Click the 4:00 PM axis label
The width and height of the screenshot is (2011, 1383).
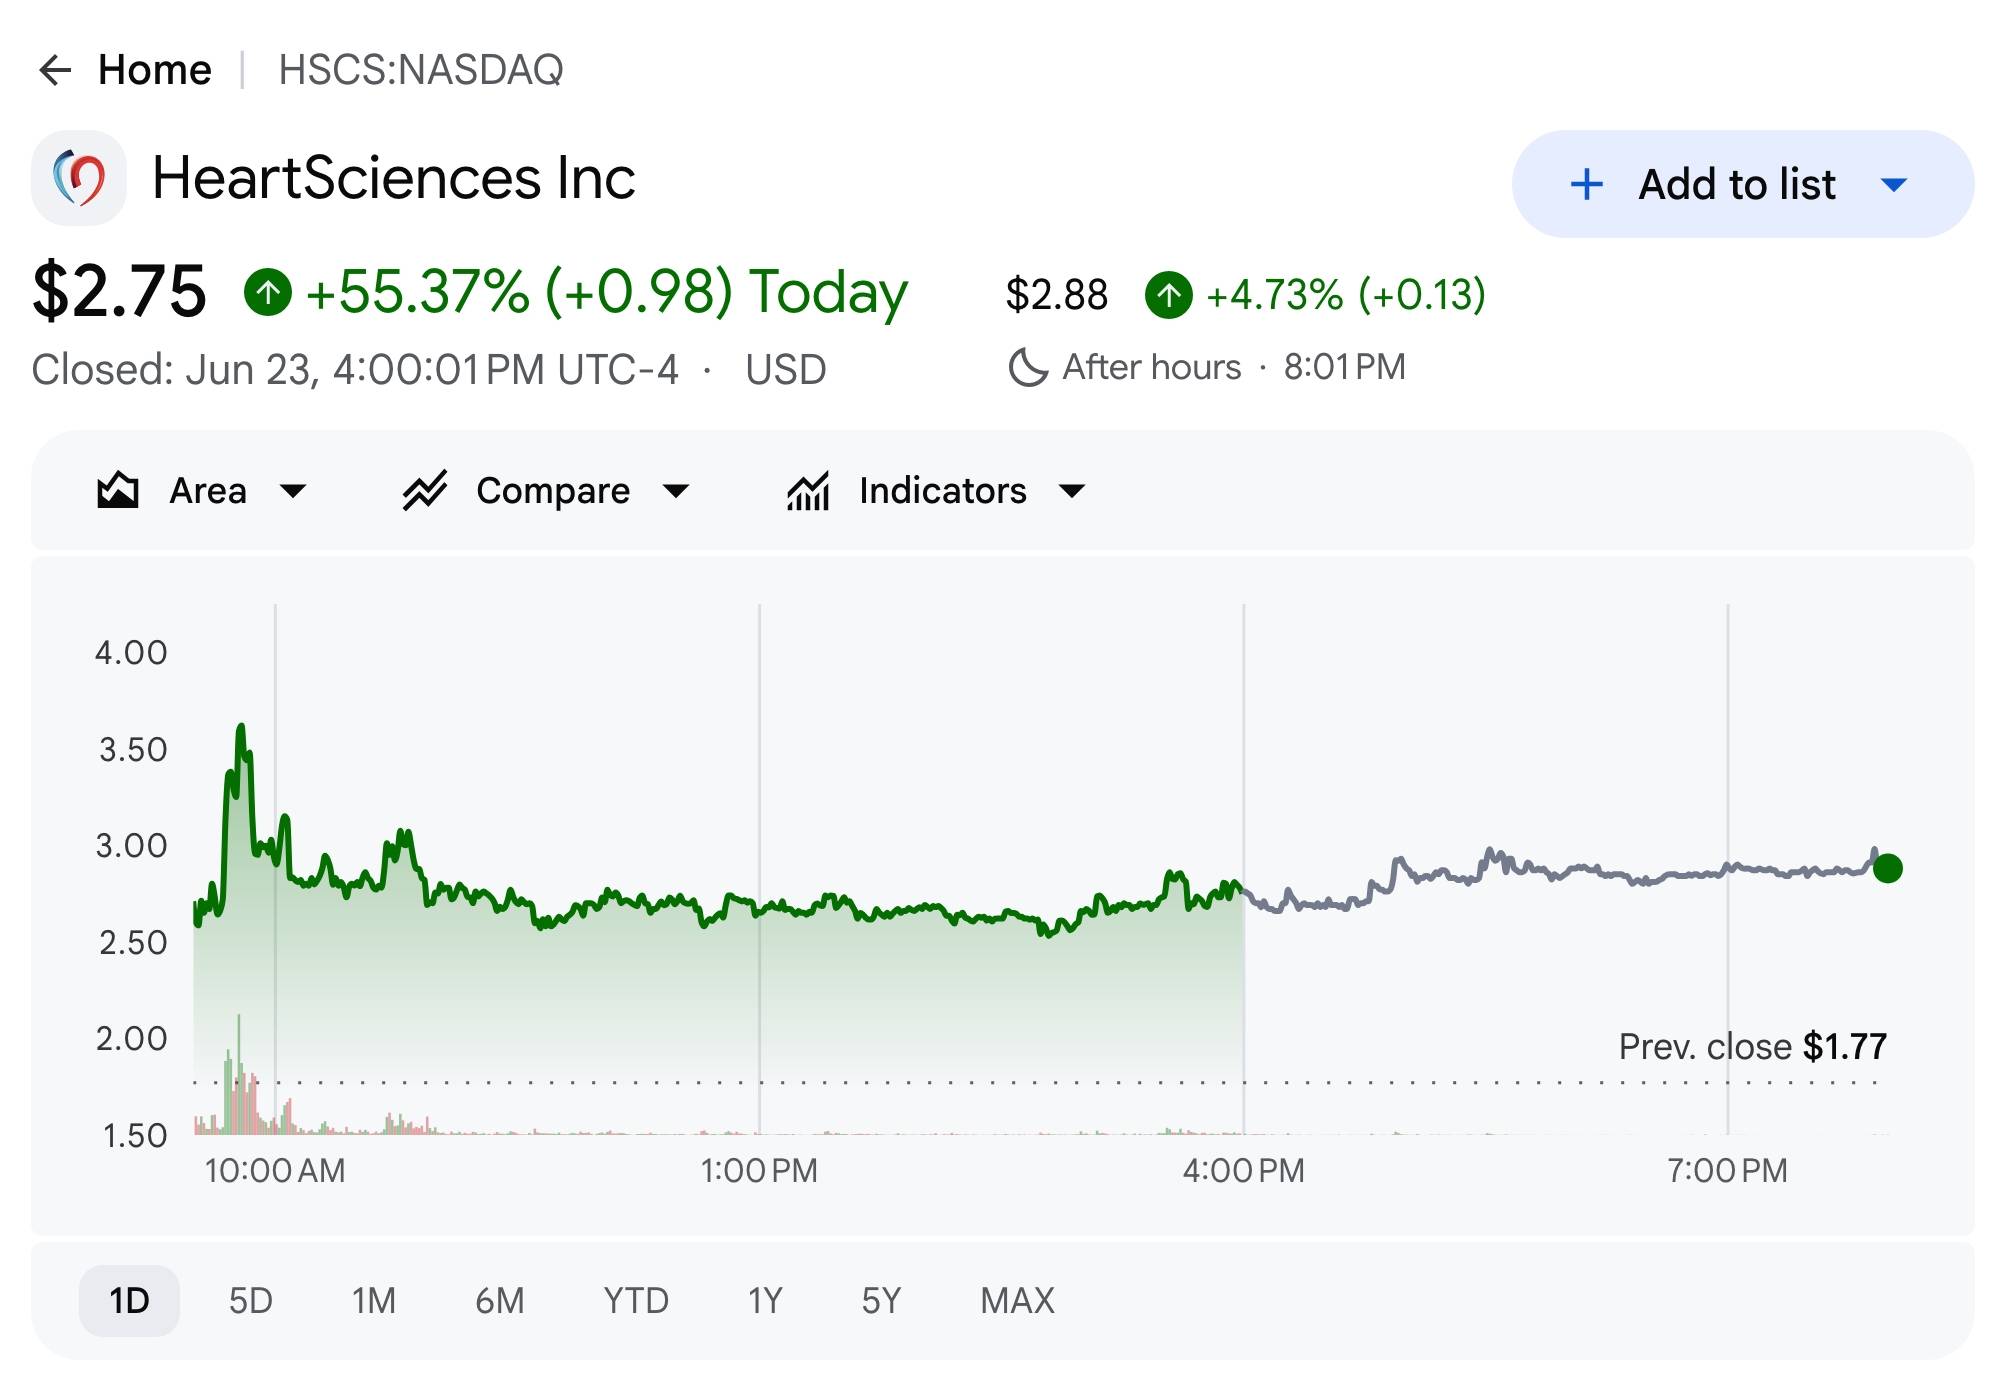pyautogui.click(x=1244, y=1171)
